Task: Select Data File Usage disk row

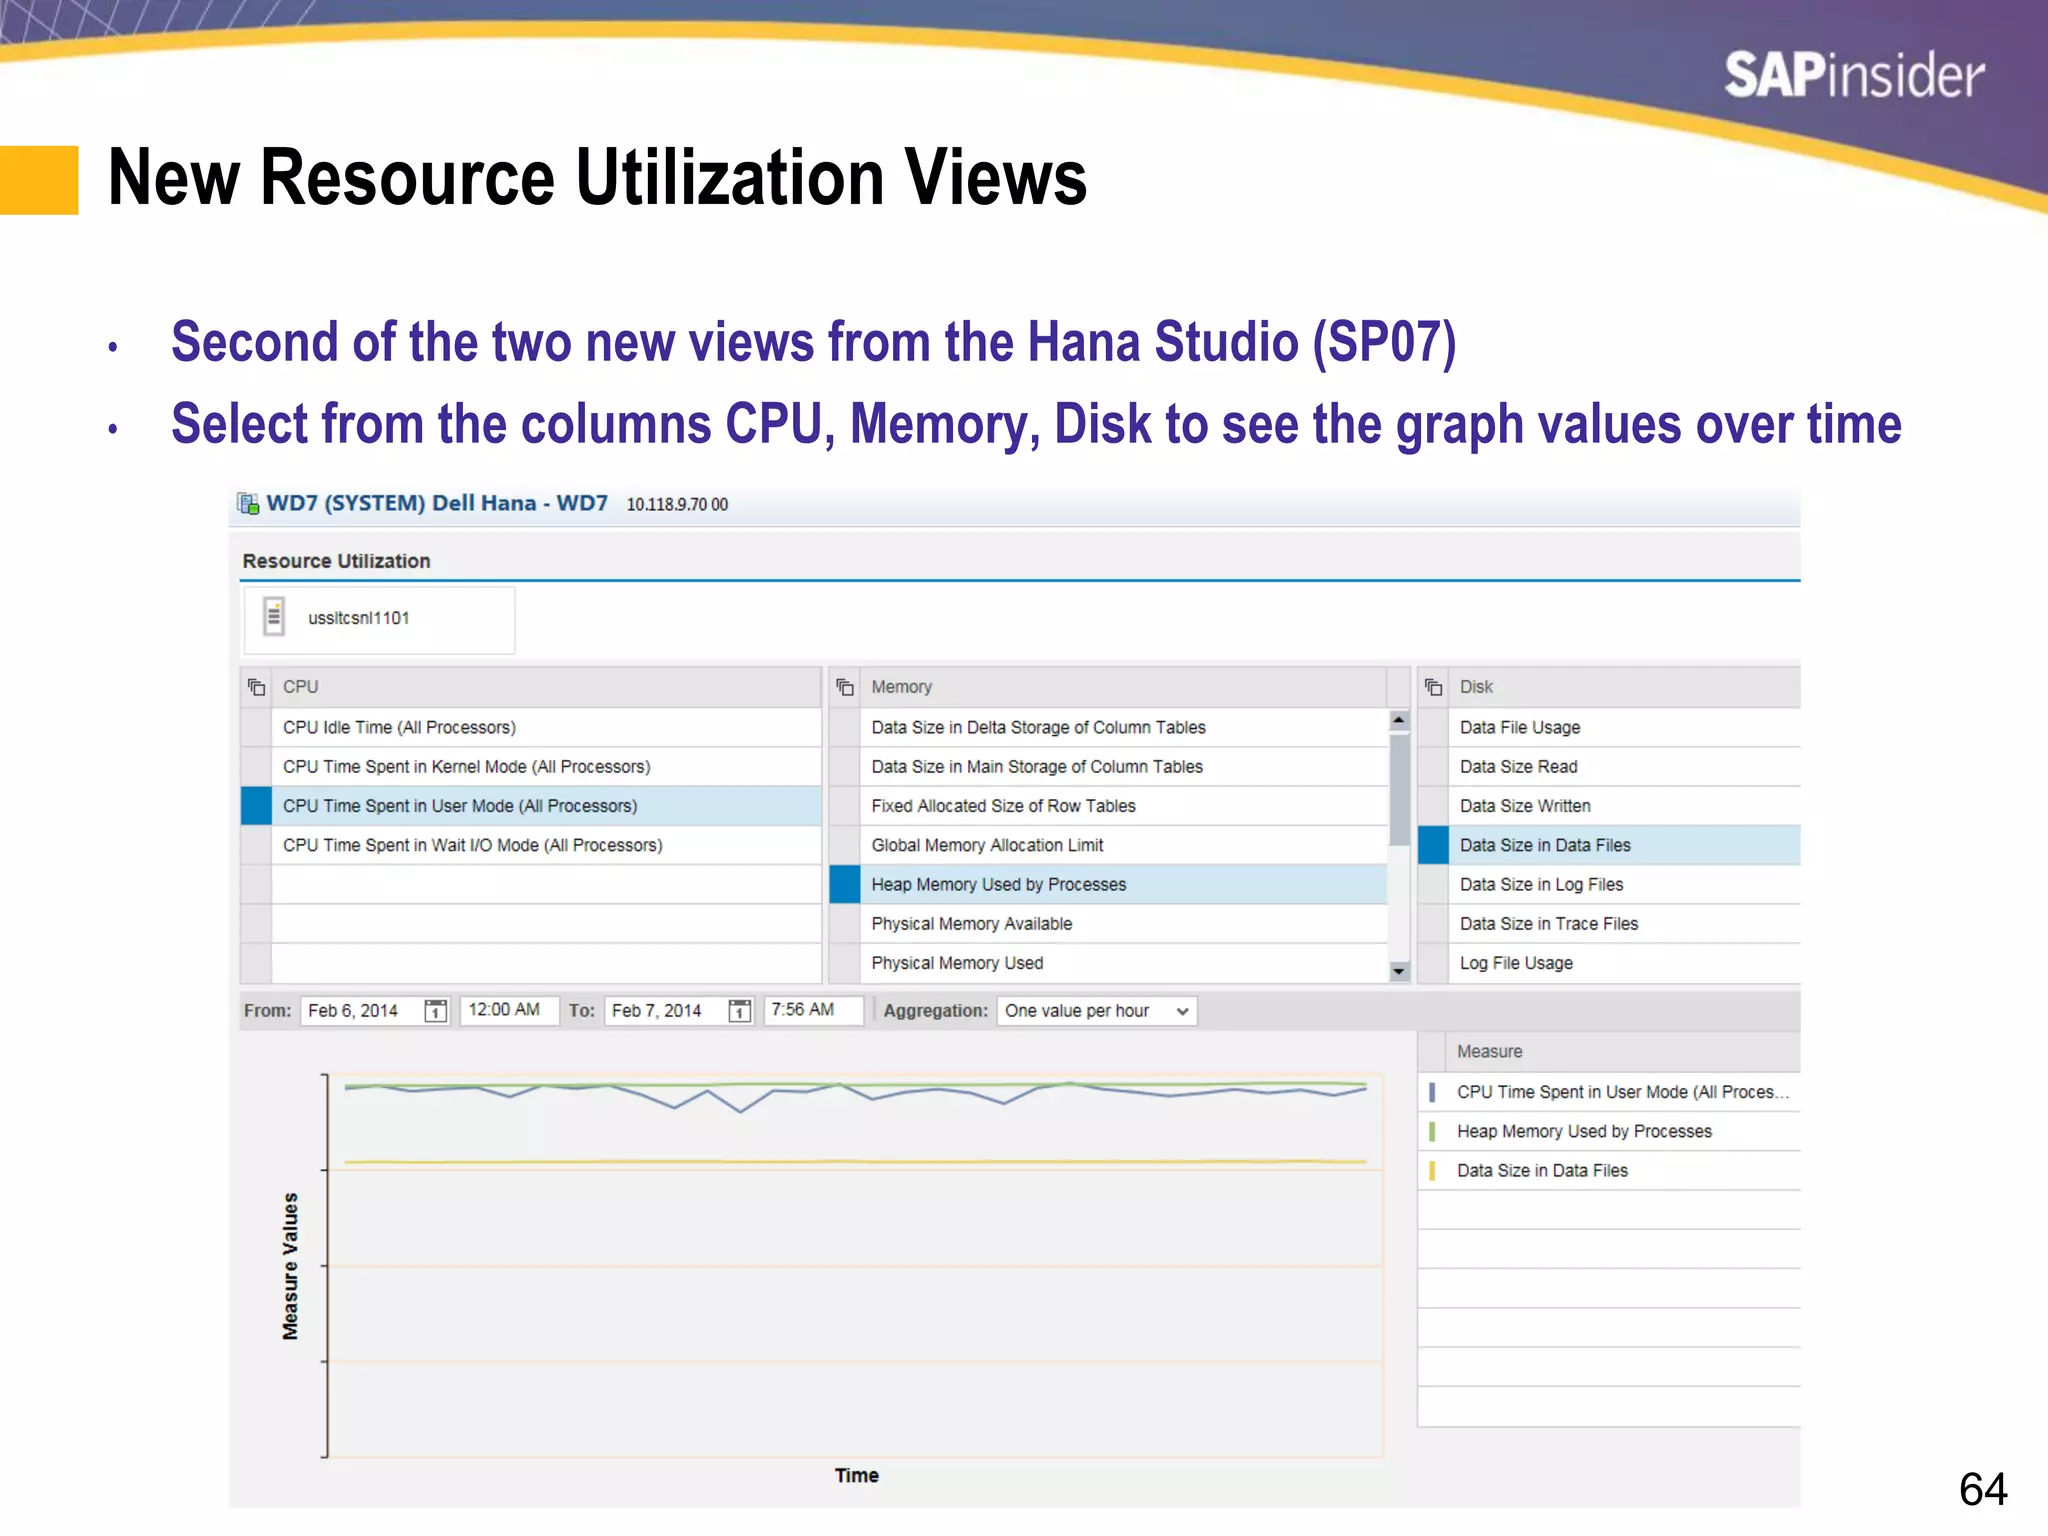Action: 1625,727
